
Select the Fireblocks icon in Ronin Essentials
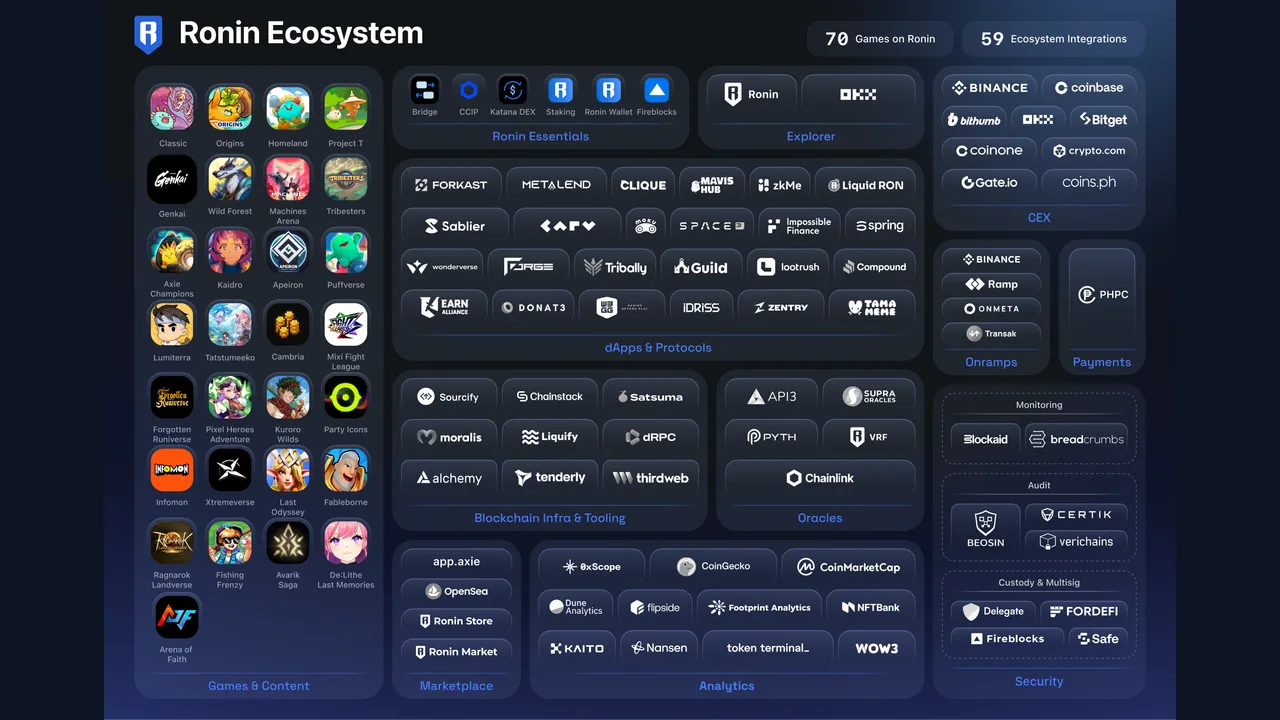(657, 90)
